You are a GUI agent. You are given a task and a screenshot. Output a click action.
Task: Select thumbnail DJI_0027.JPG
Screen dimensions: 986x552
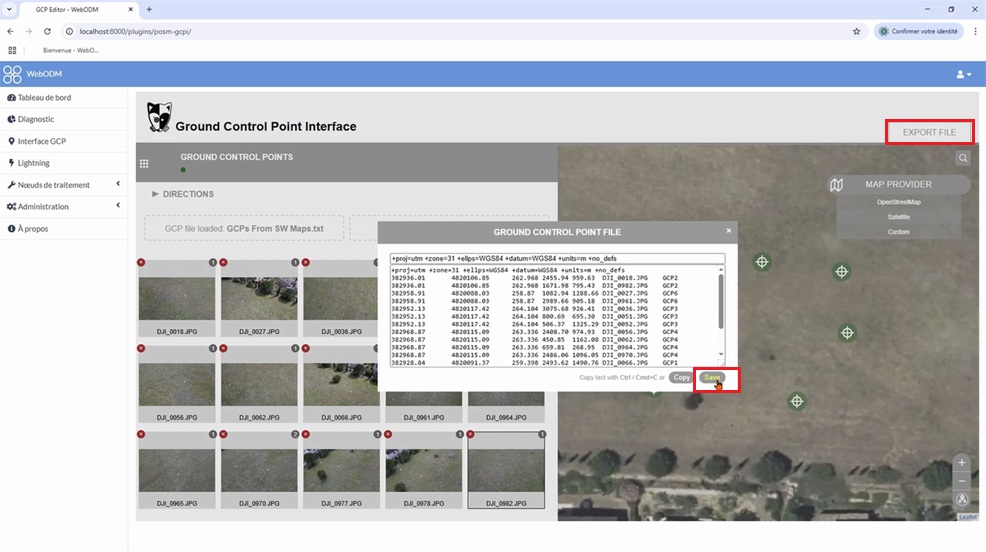259,298
